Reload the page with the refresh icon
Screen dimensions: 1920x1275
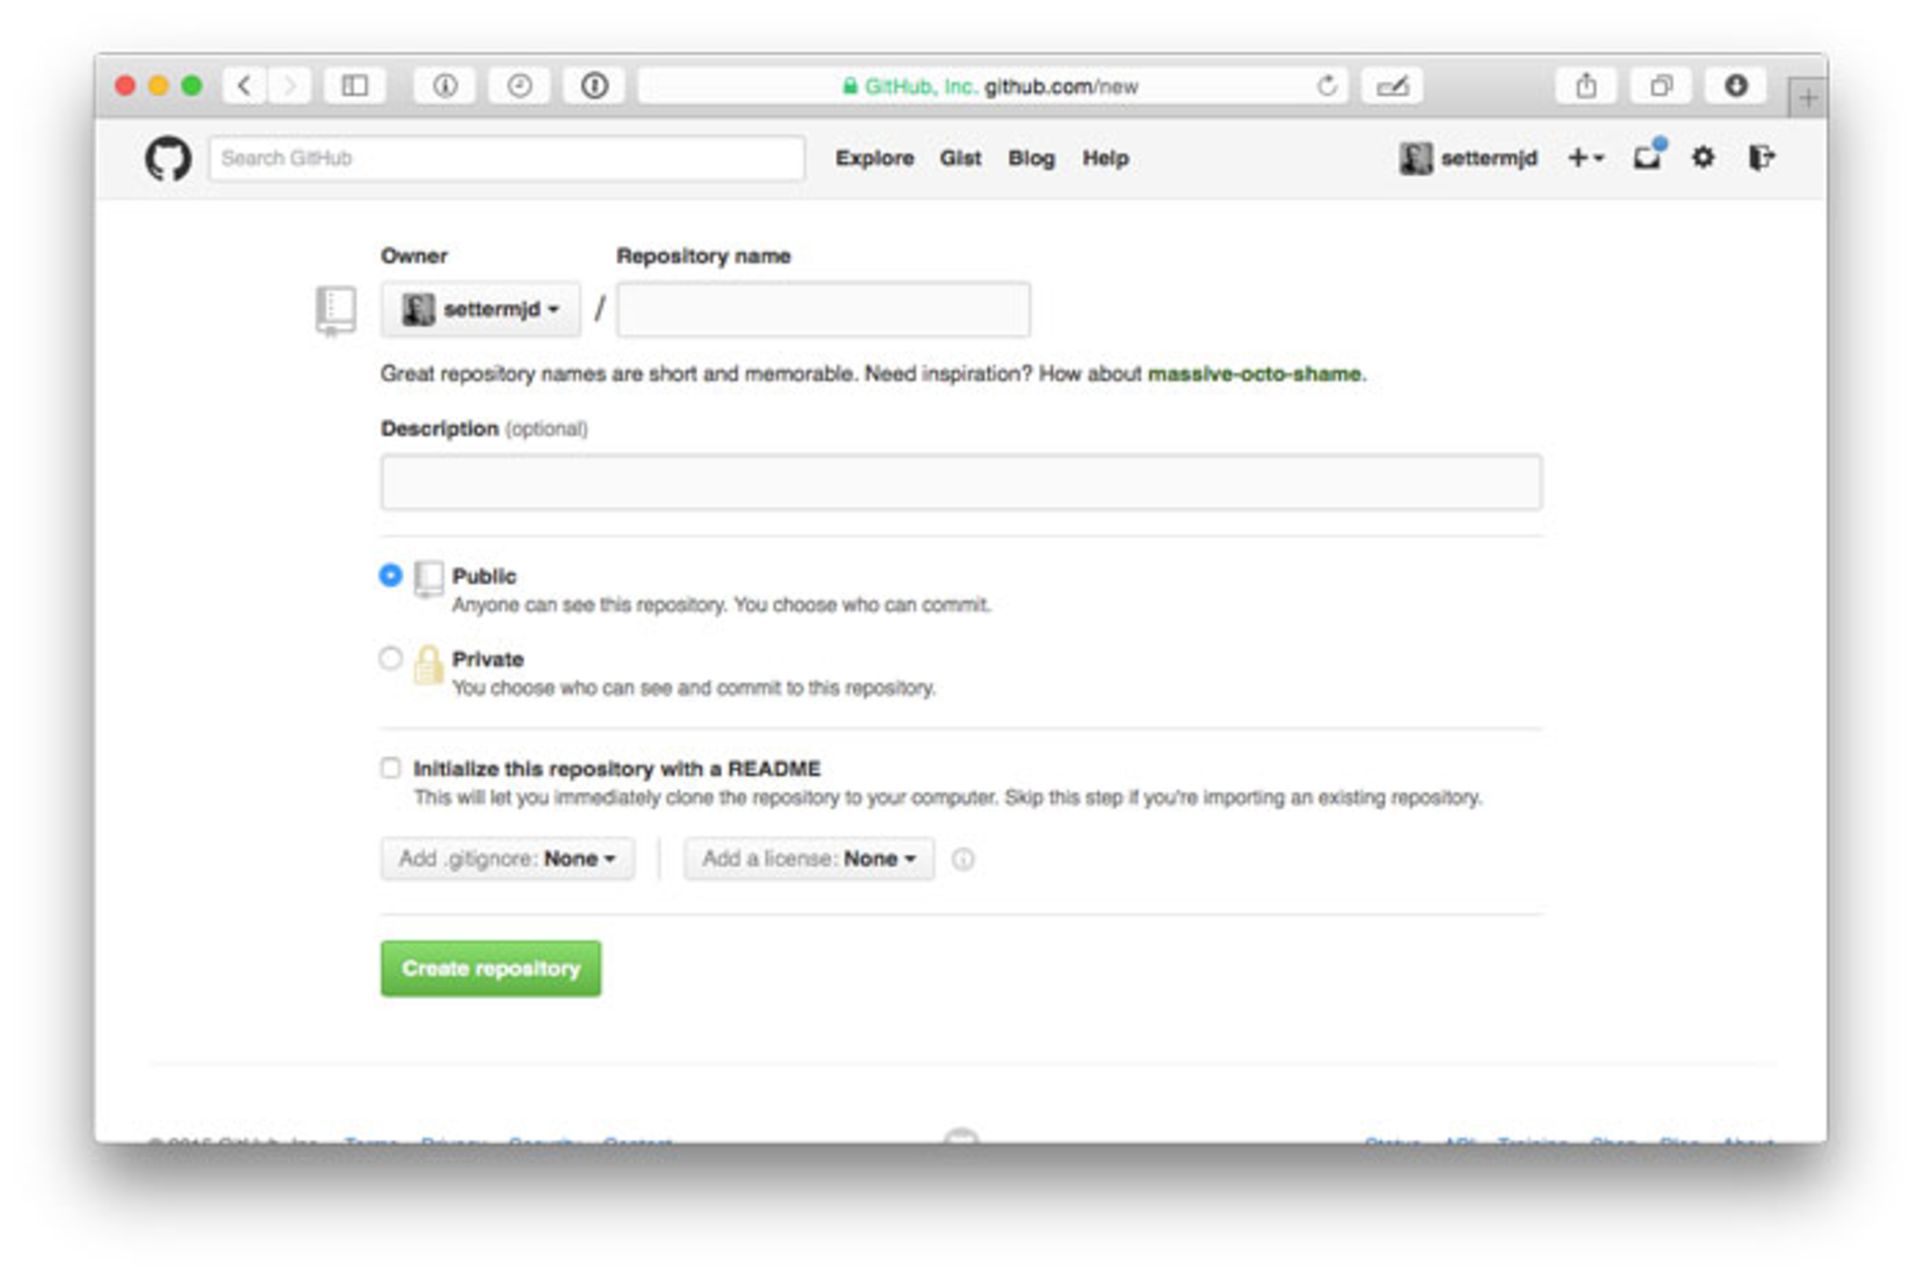[1327, 86]
